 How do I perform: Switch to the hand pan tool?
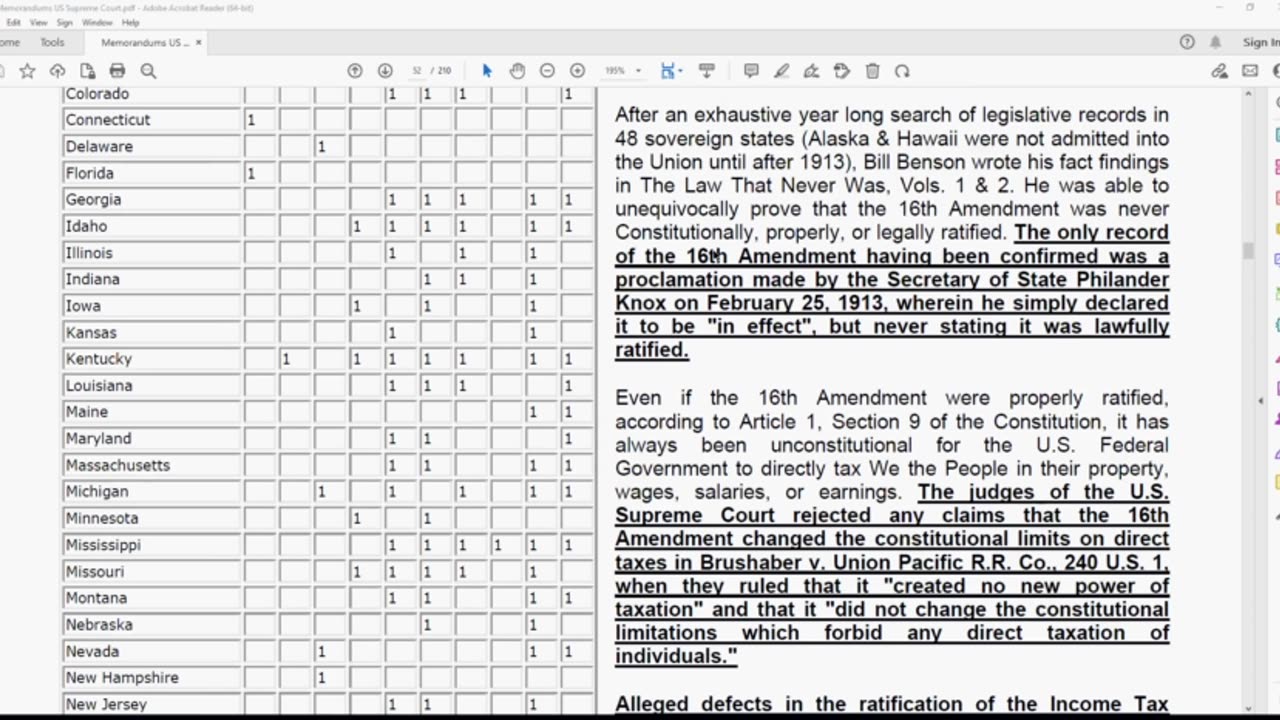pos(517,71)
